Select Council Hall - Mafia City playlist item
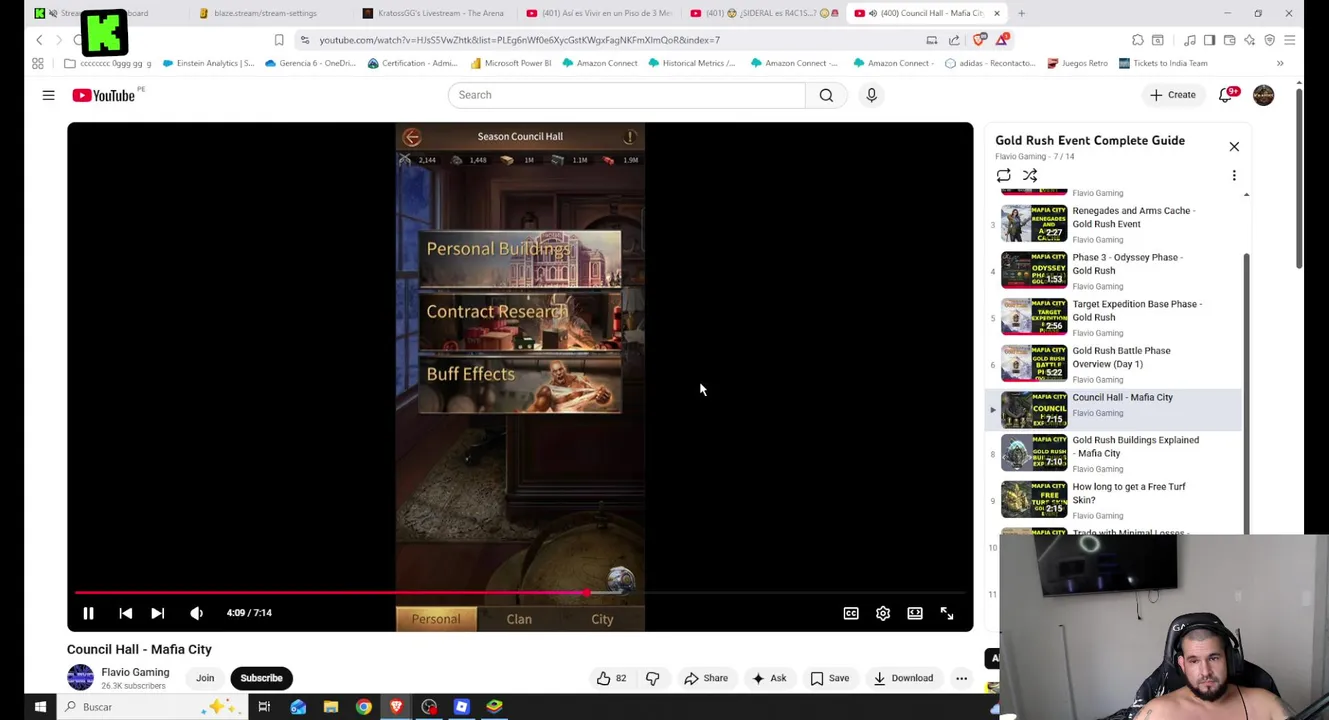This screenshot has height=720, width=1329. 1114,409
